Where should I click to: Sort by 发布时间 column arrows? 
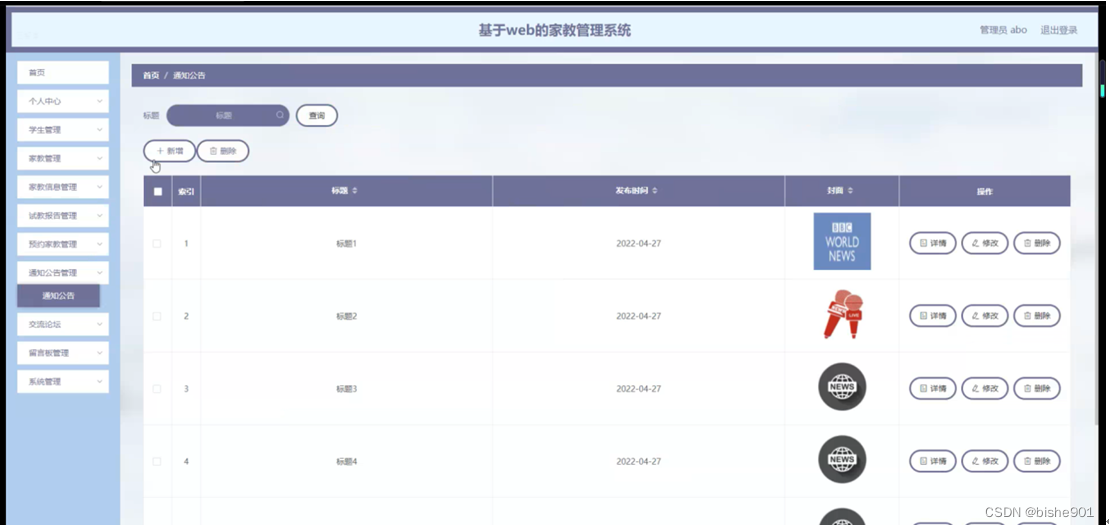[655, 191]
